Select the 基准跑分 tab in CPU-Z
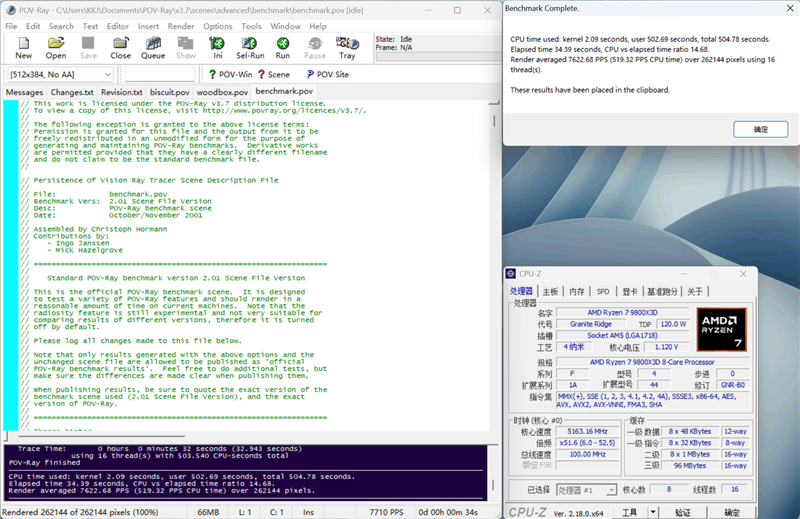The image size is (800, 519). [660, 292]
